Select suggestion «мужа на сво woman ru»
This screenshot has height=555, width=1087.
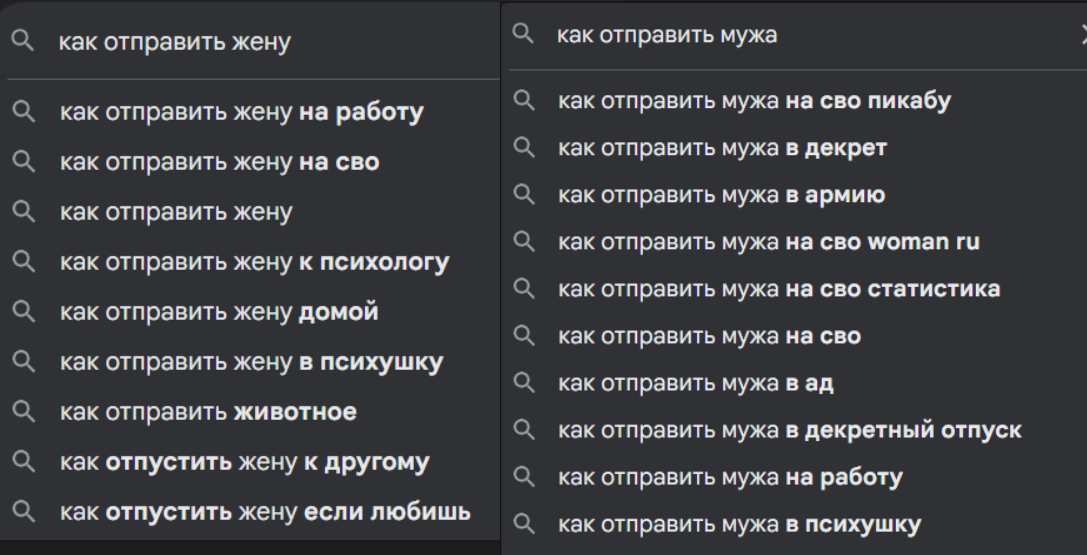pos(768,242)
